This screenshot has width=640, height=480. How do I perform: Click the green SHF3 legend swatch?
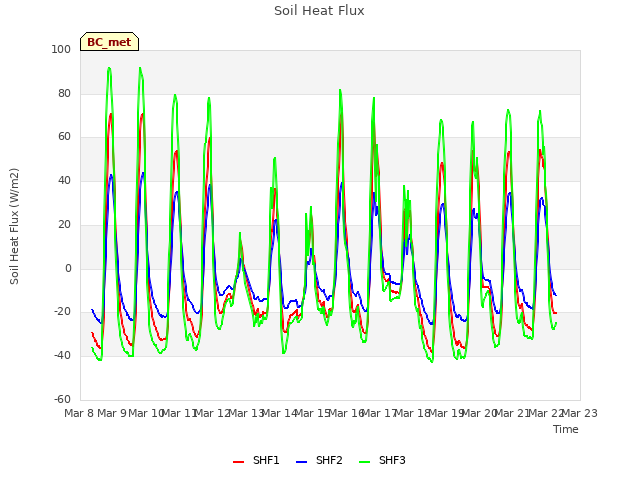point(364,462)
